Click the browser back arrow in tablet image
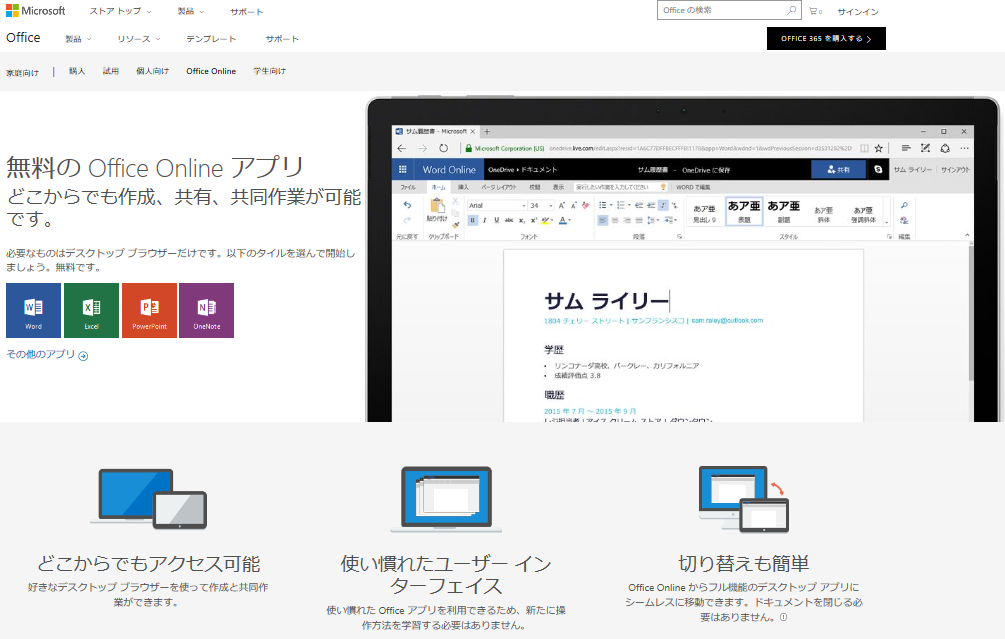 click(402, 148)
